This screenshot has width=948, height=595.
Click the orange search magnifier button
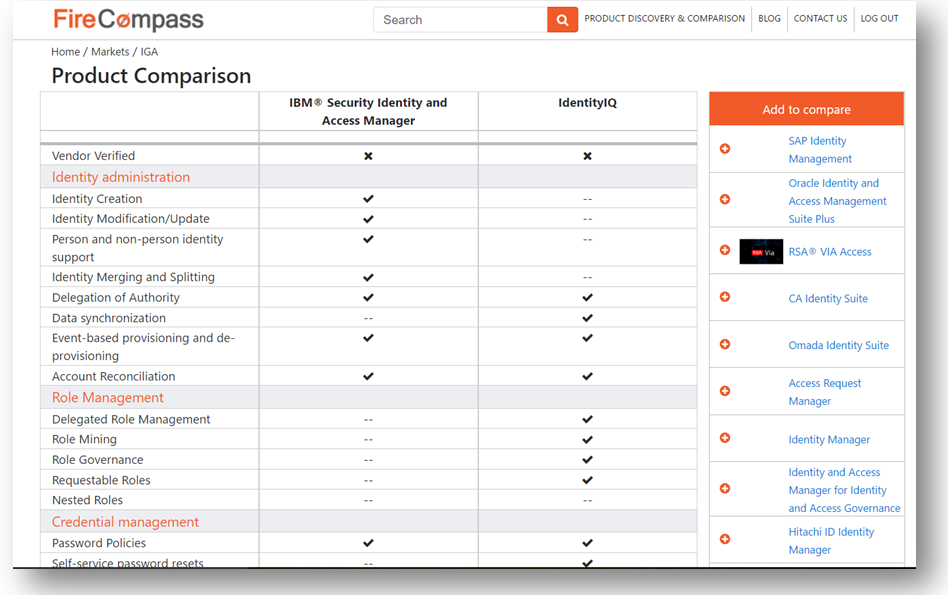click(562, 20)
